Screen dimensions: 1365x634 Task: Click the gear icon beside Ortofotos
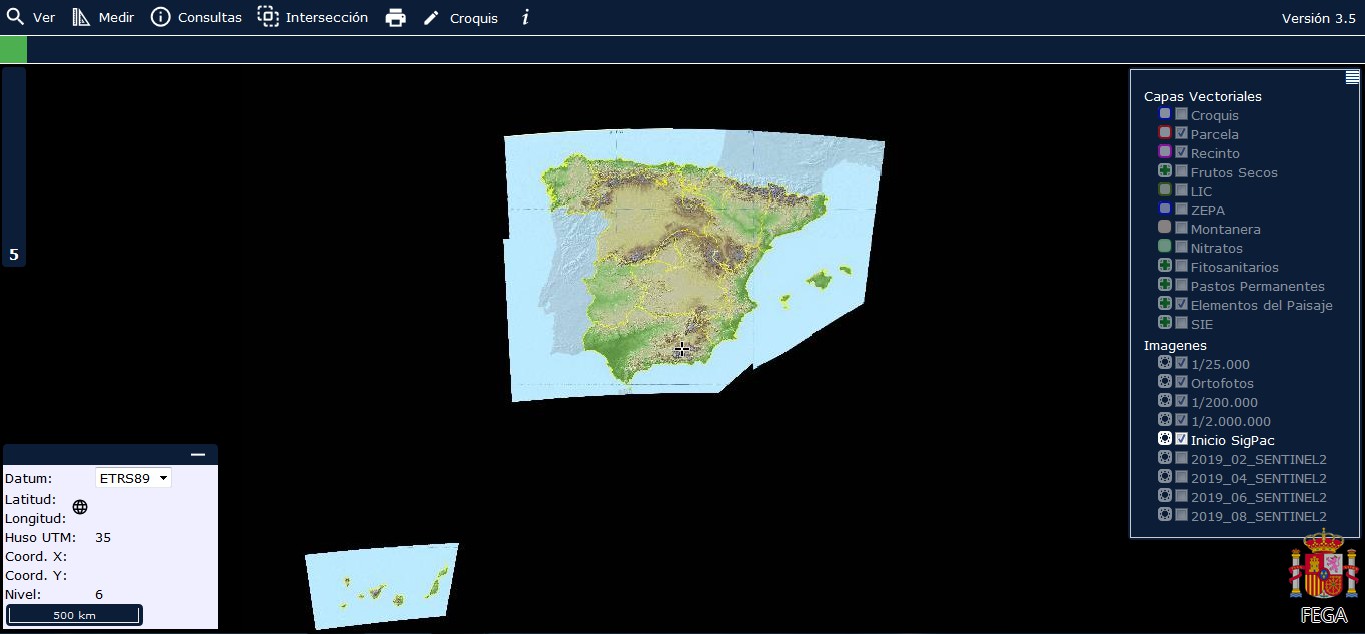(1165, 382)
